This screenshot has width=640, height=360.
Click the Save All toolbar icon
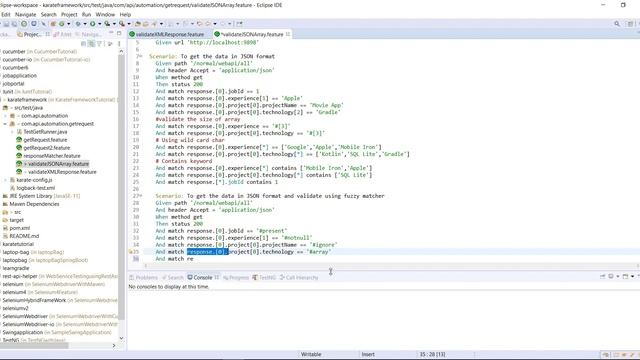point(14,24)
